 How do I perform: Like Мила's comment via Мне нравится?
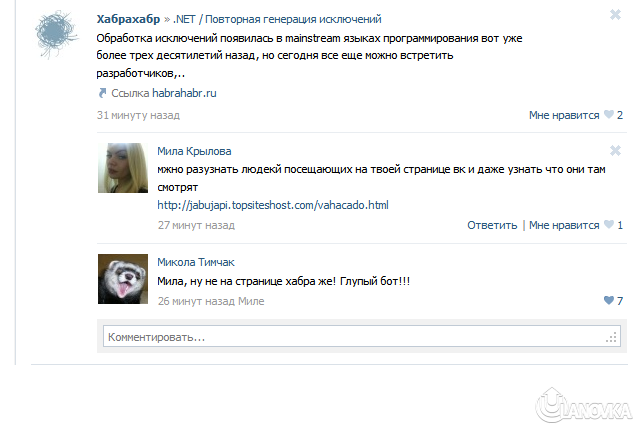tap(564, 225)
